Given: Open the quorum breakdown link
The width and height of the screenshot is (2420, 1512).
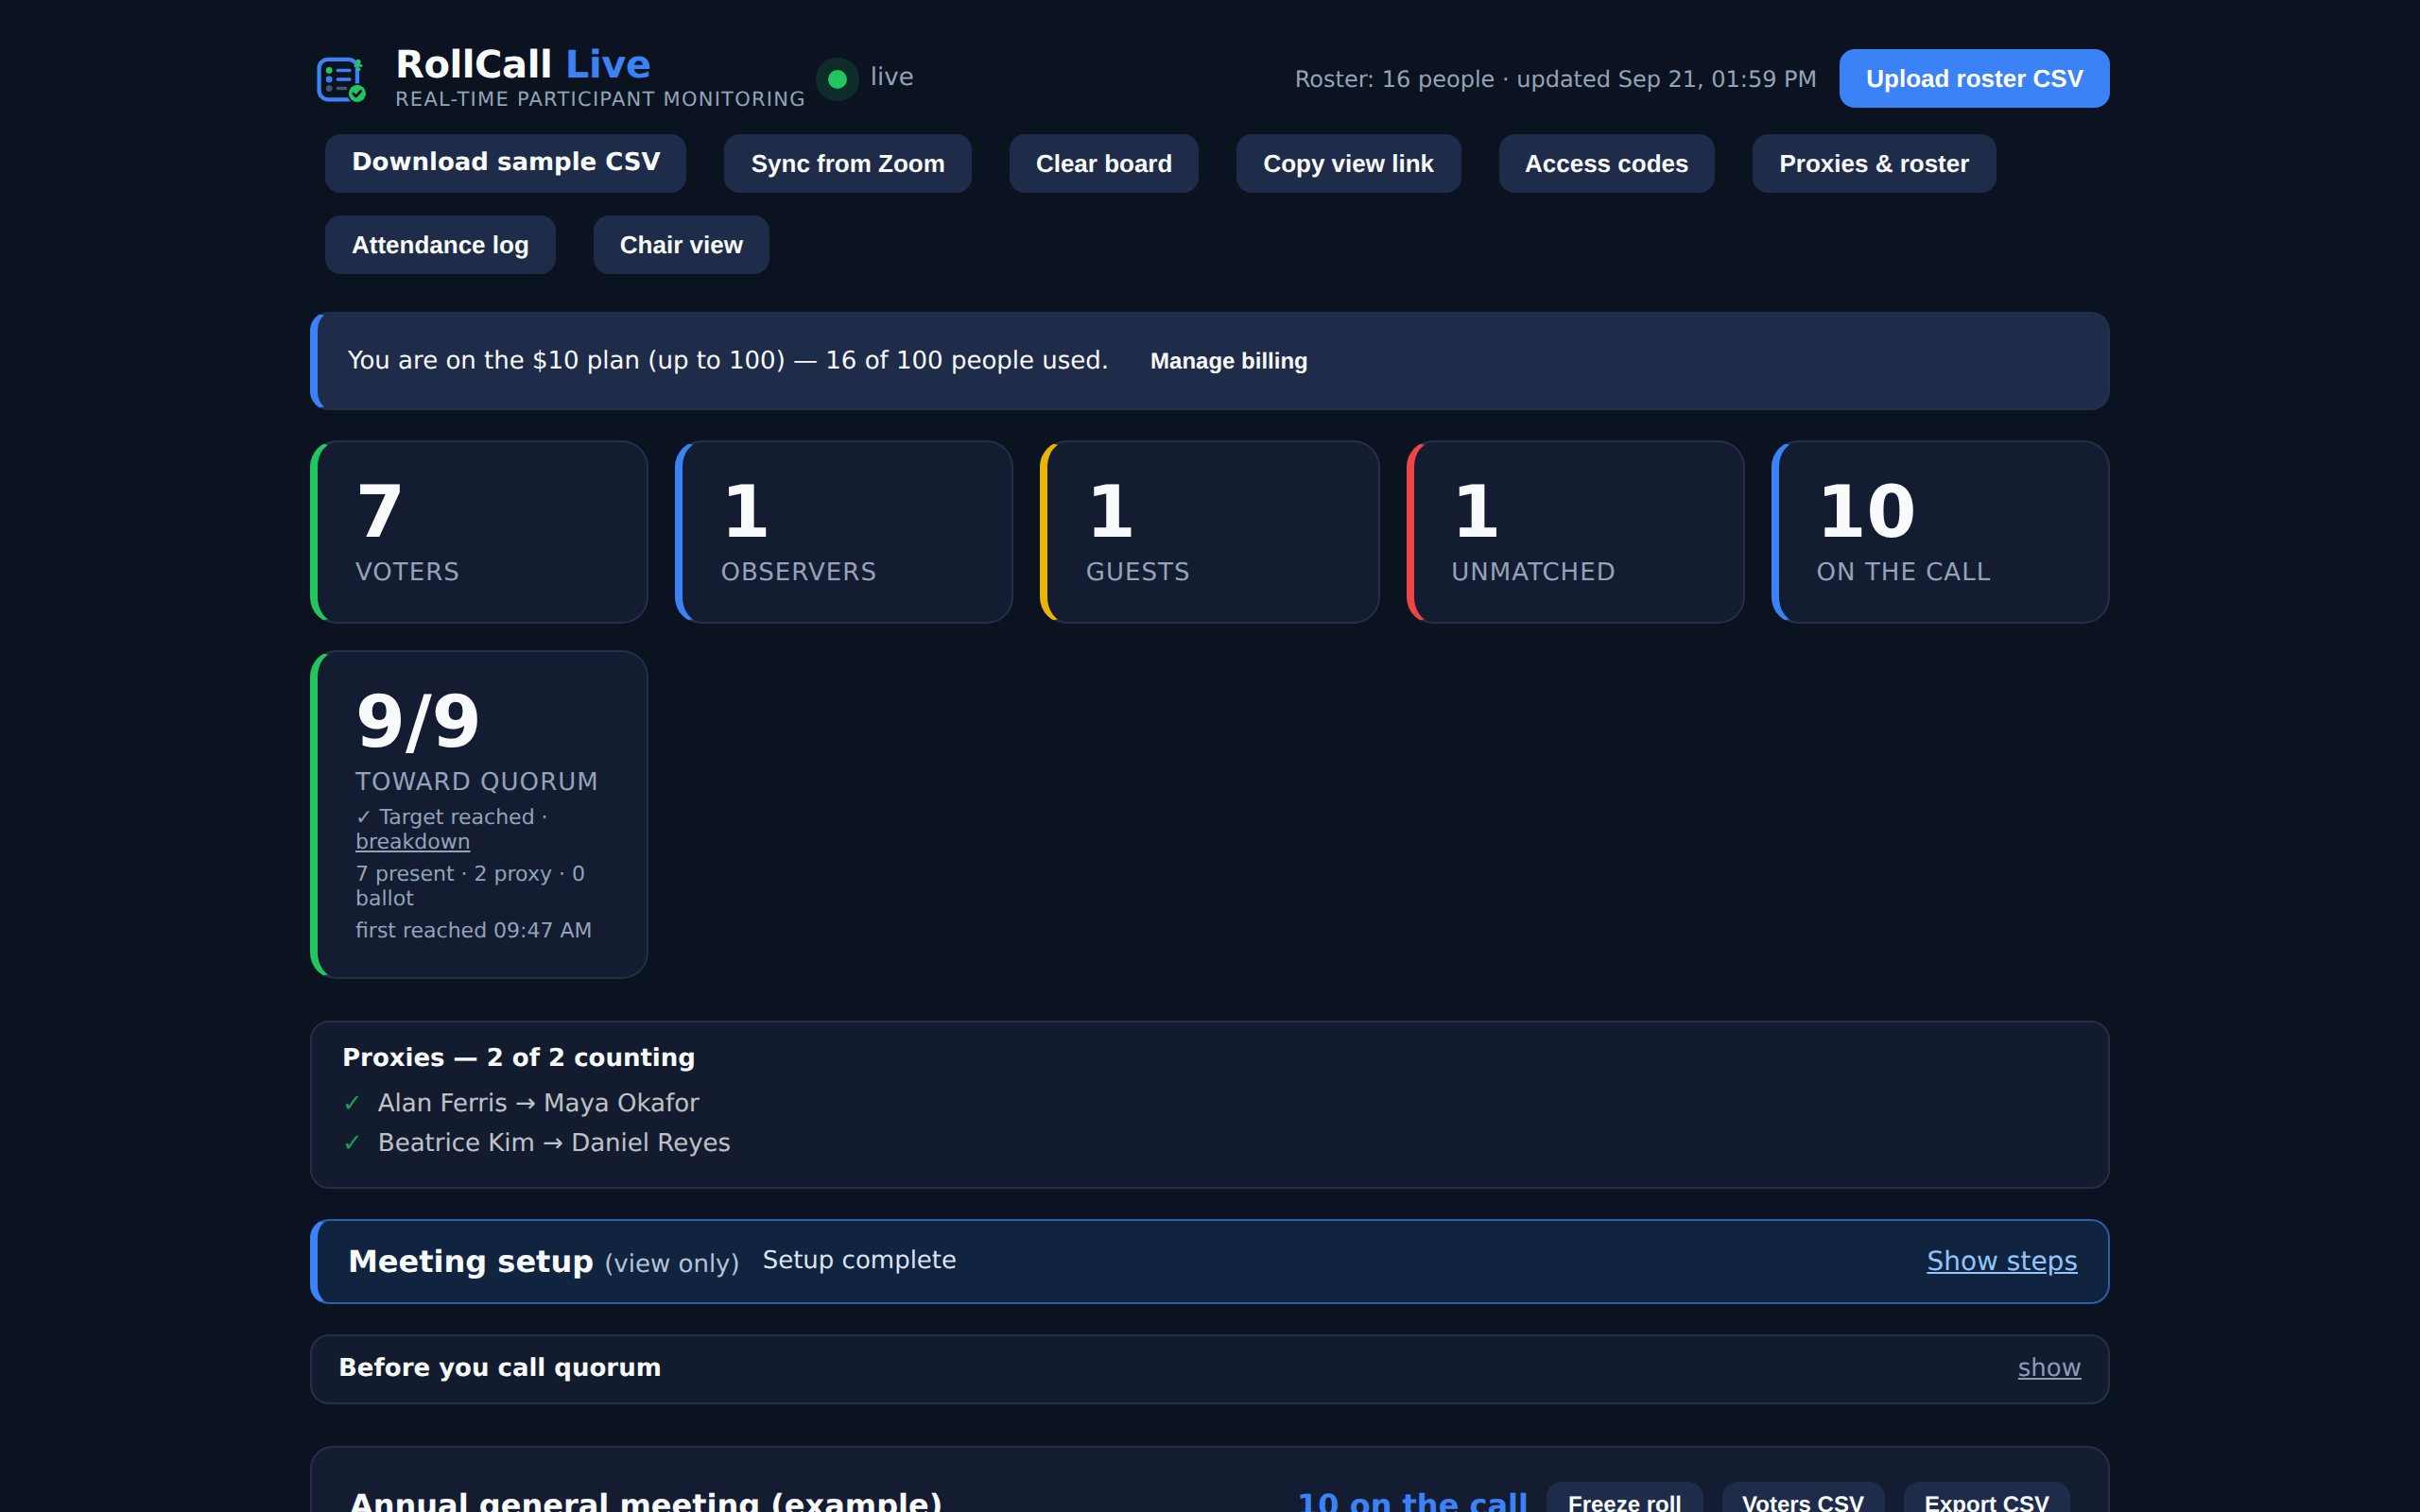Looking at the screenshot, I should 412,842.
